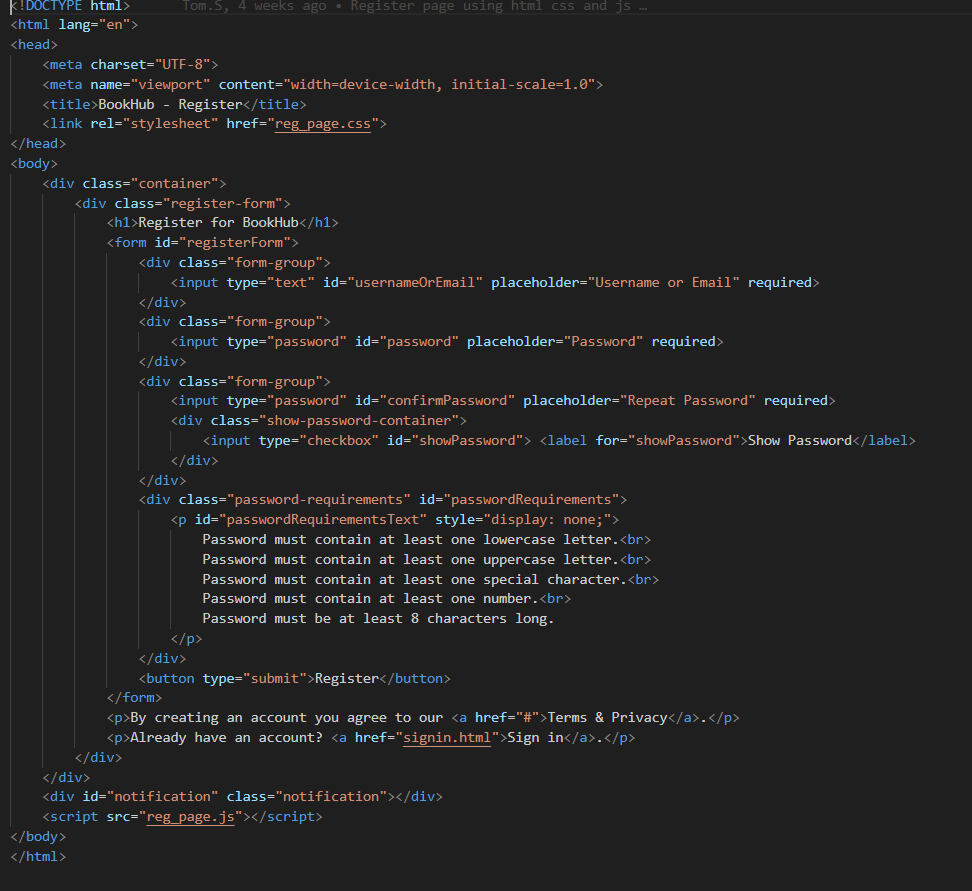
Task: Open the reg_page.js script link
Action: point(189,816)
